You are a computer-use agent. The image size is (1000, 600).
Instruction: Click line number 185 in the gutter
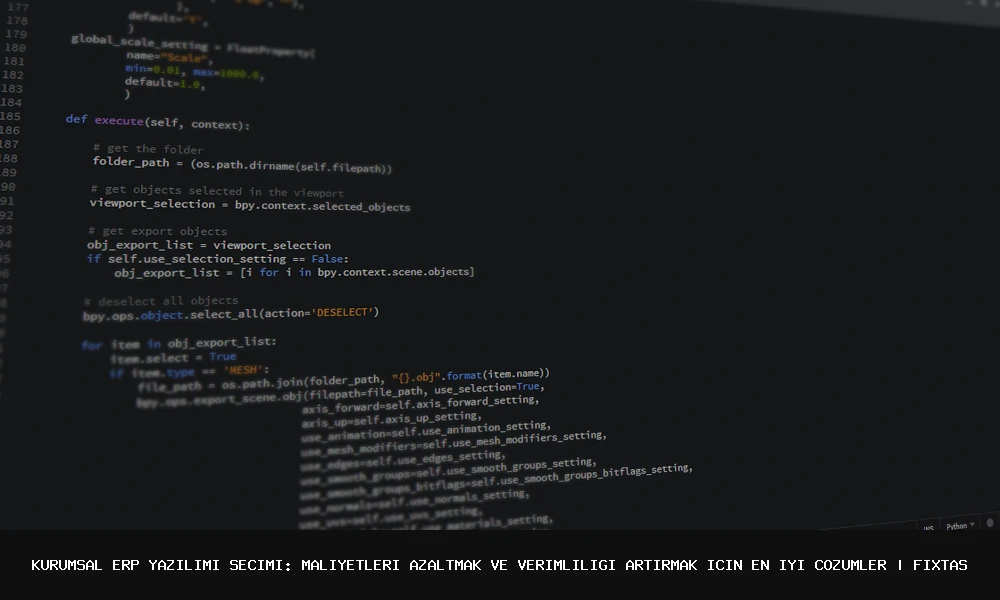tap(11, 116)
